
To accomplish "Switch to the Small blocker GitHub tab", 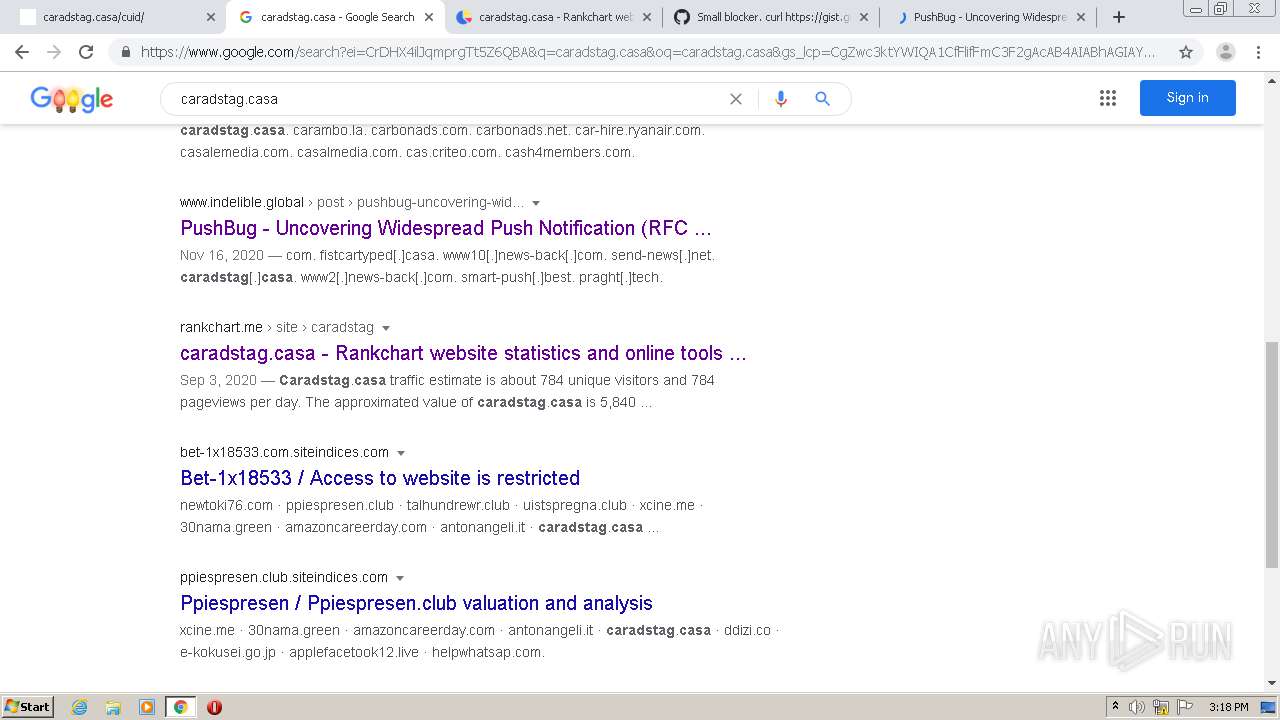I will pos(772,17).
